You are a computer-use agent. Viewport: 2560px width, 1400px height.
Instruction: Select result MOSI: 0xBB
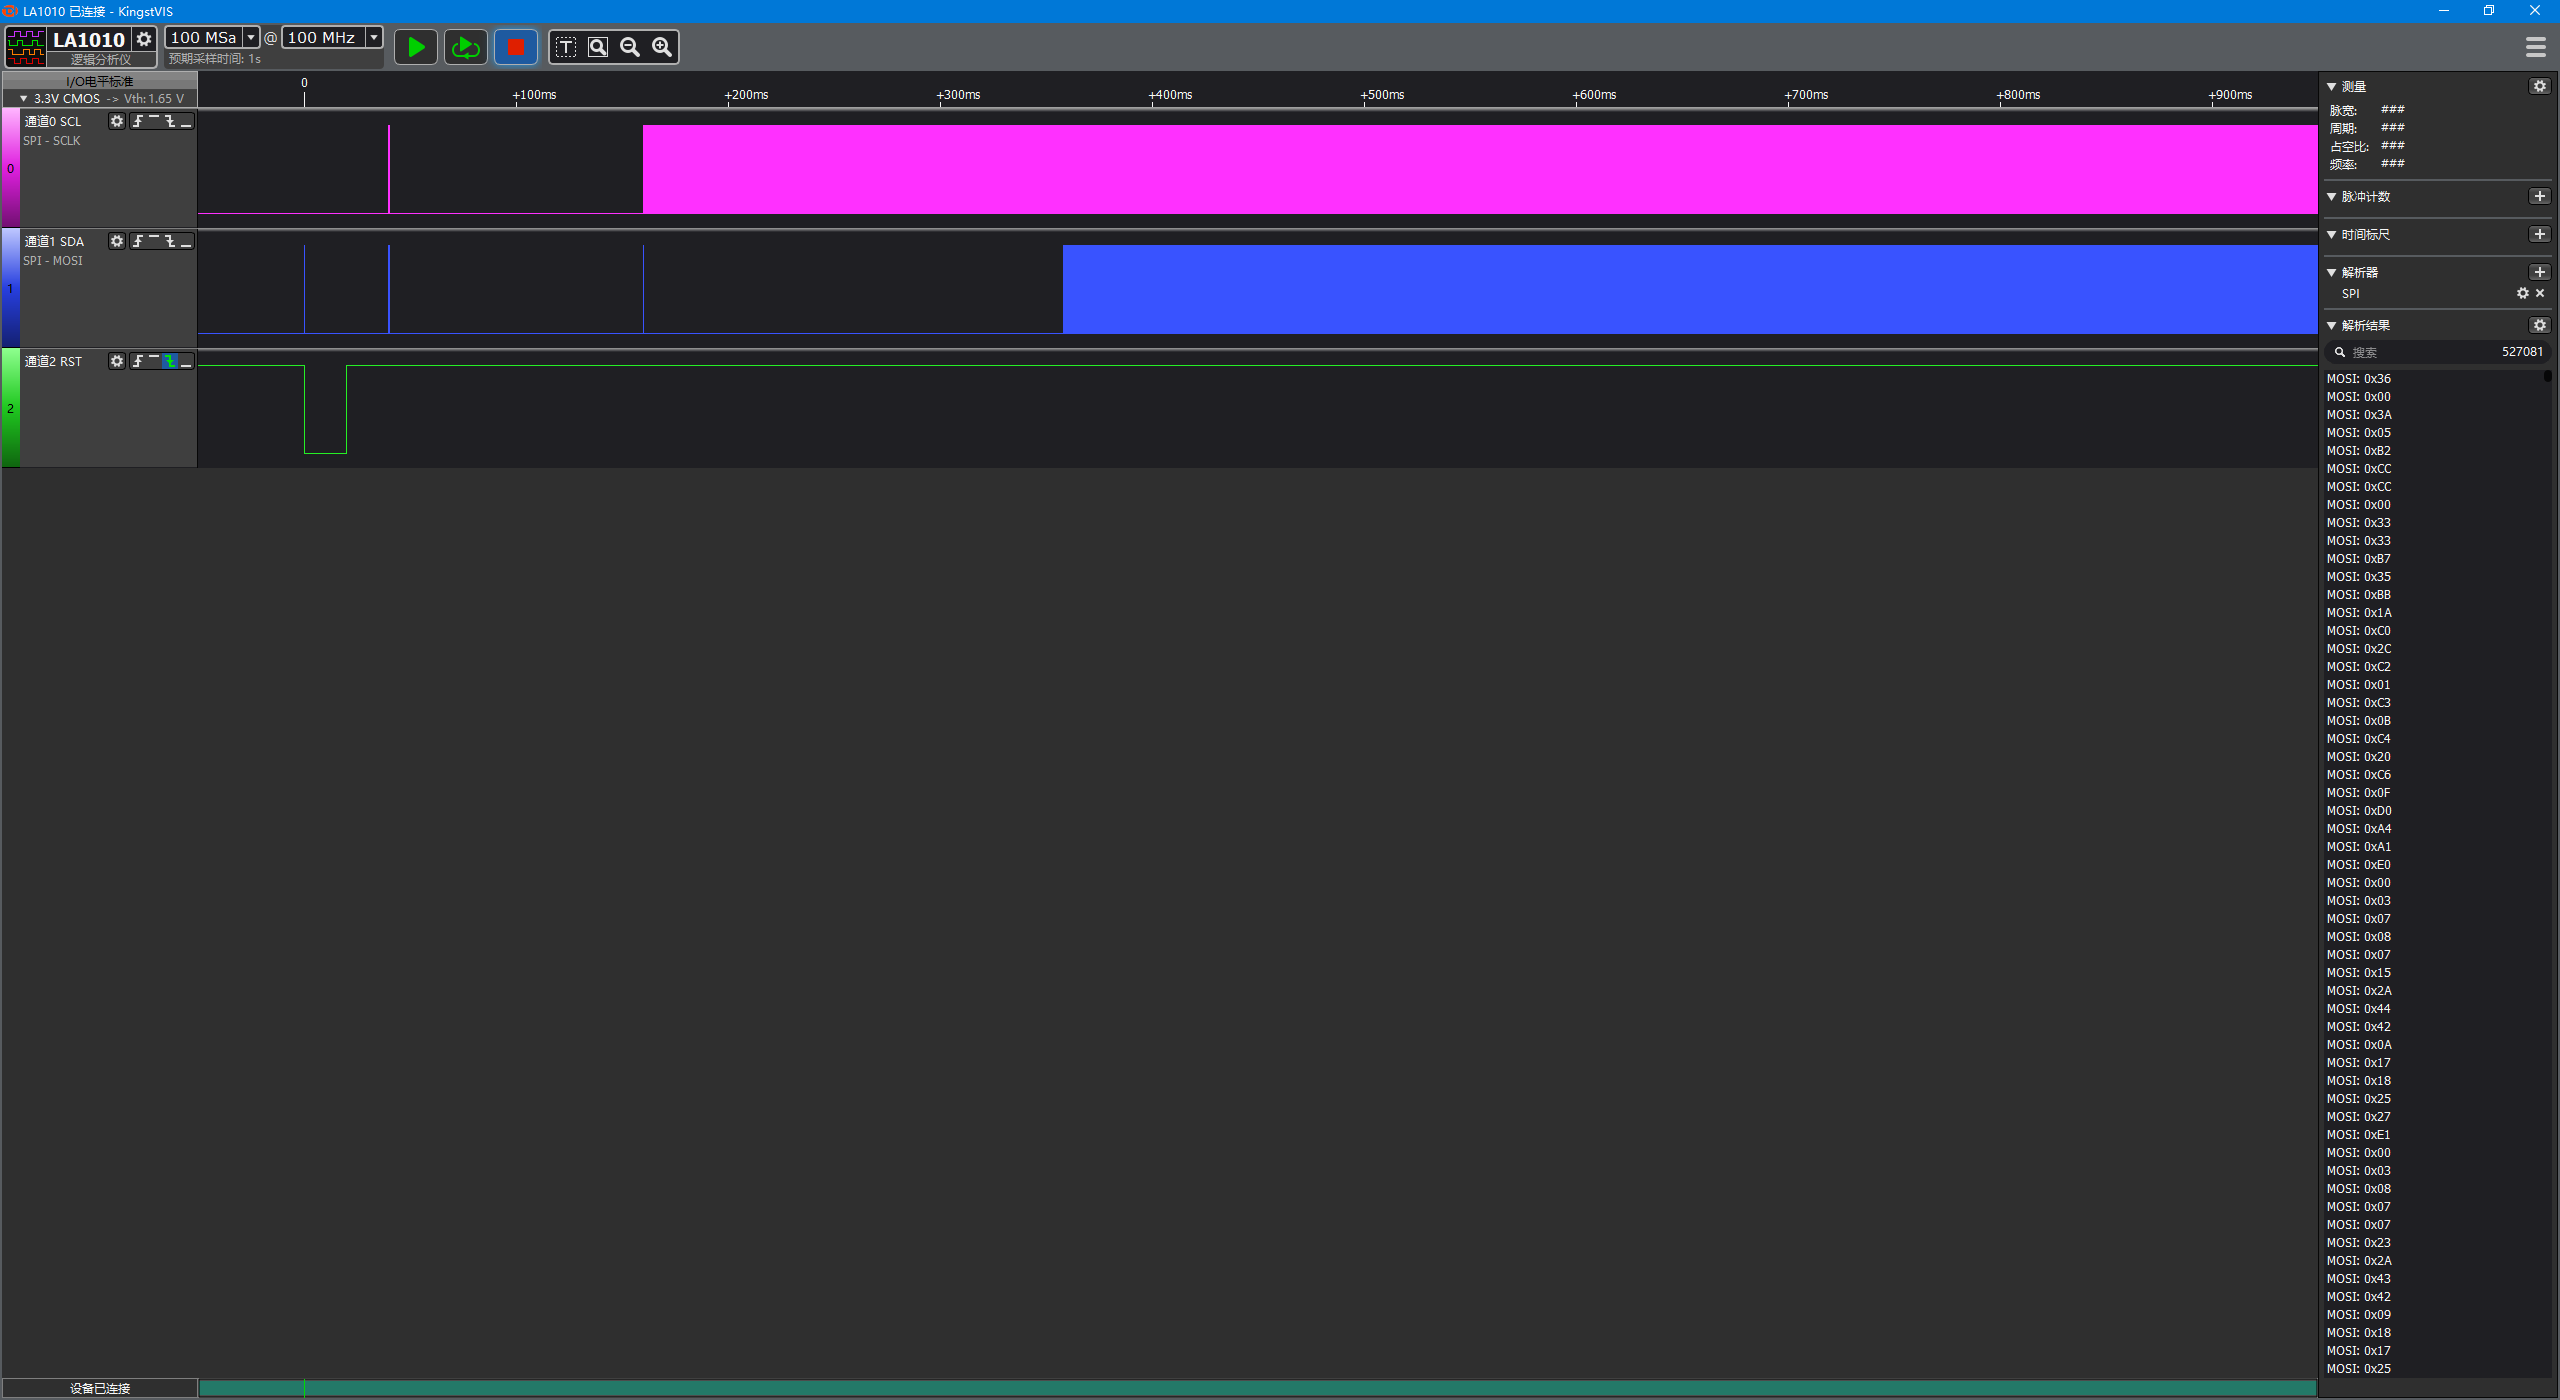tap(2359, 595)
